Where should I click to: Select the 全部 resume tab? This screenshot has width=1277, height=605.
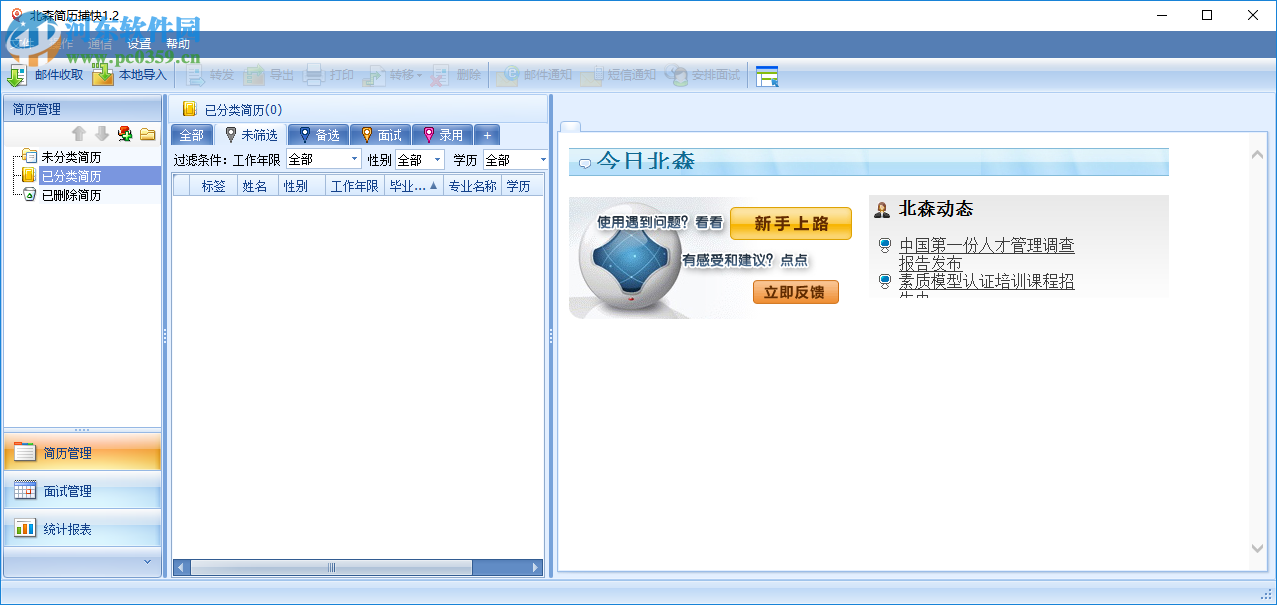pyautogui.click(x=191, y=135)
